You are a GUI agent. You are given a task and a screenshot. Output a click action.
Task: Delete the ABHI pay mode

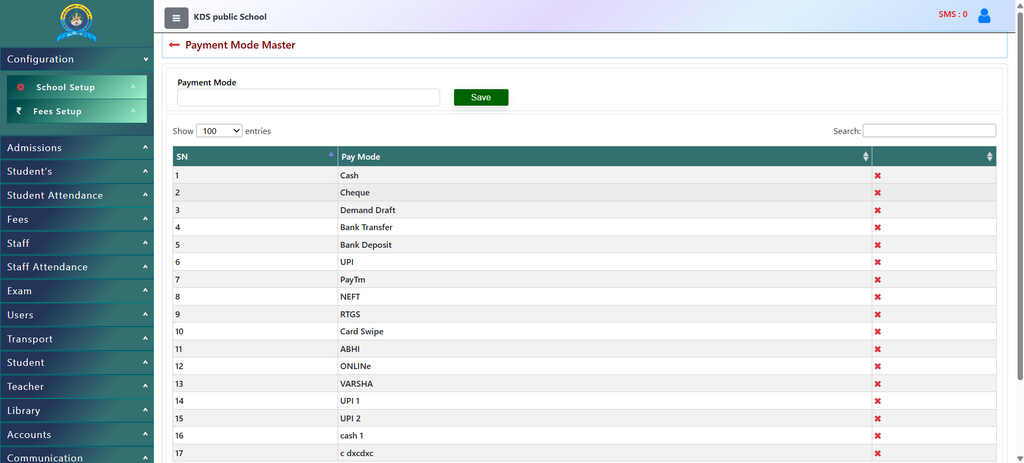pos(878,349)
